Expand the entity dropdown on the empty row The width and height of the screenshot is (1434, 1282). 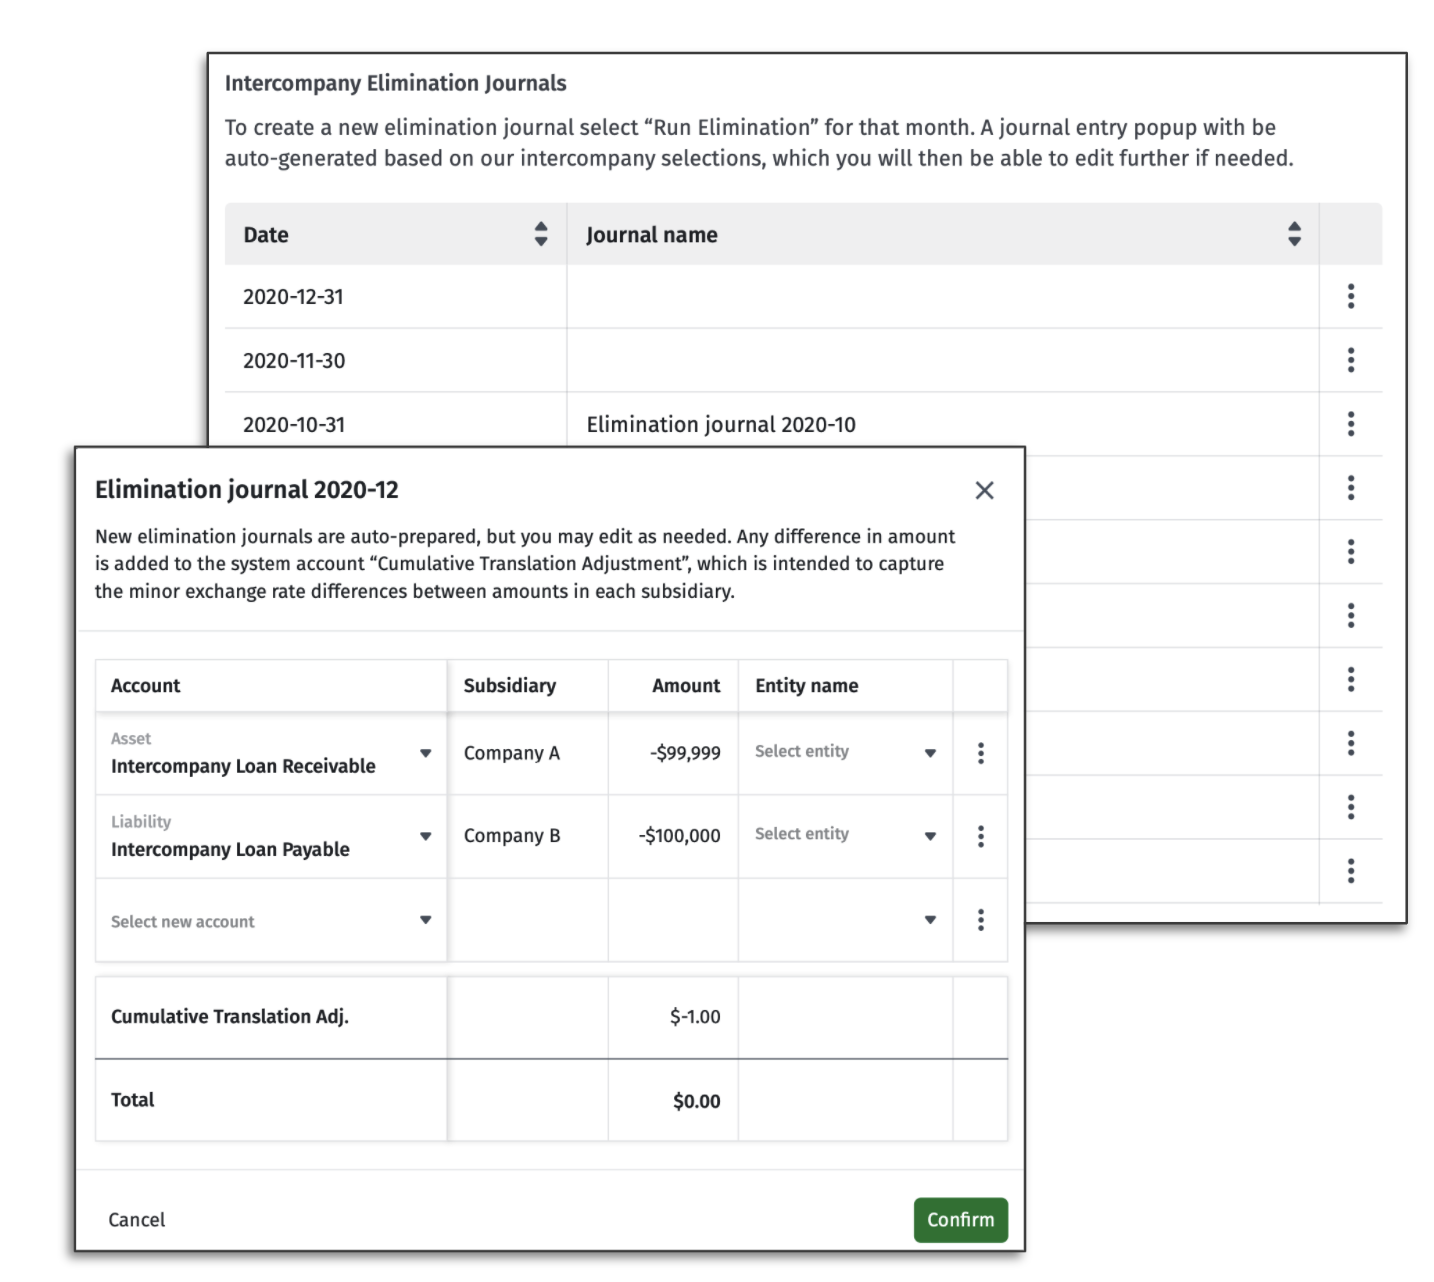click(x=931, y=919)
